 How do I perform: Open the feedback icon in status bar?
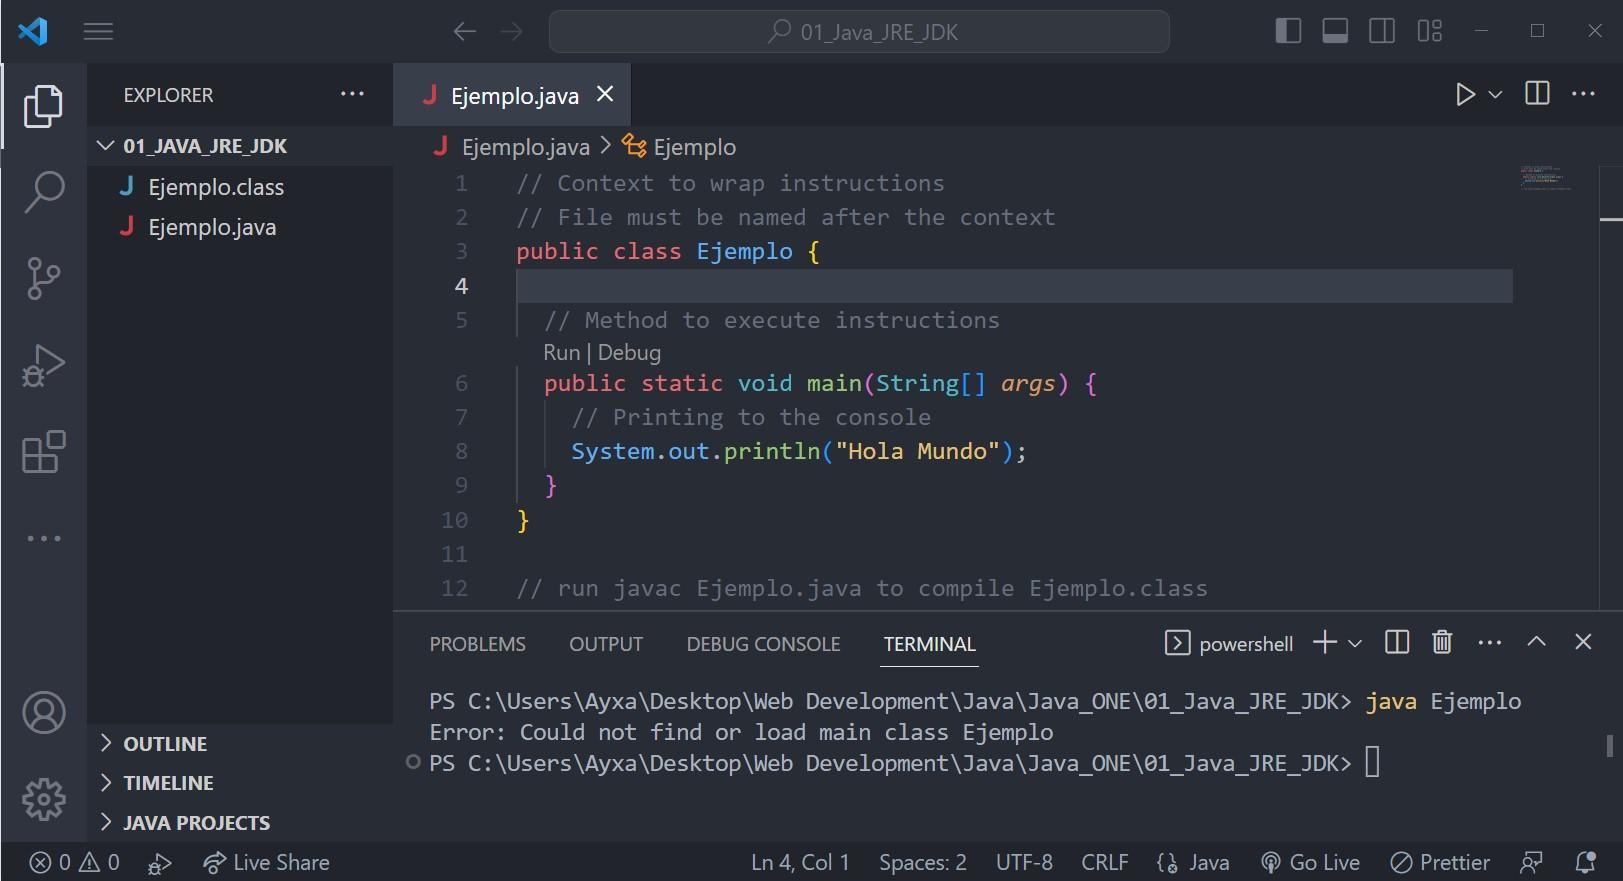1531,862
